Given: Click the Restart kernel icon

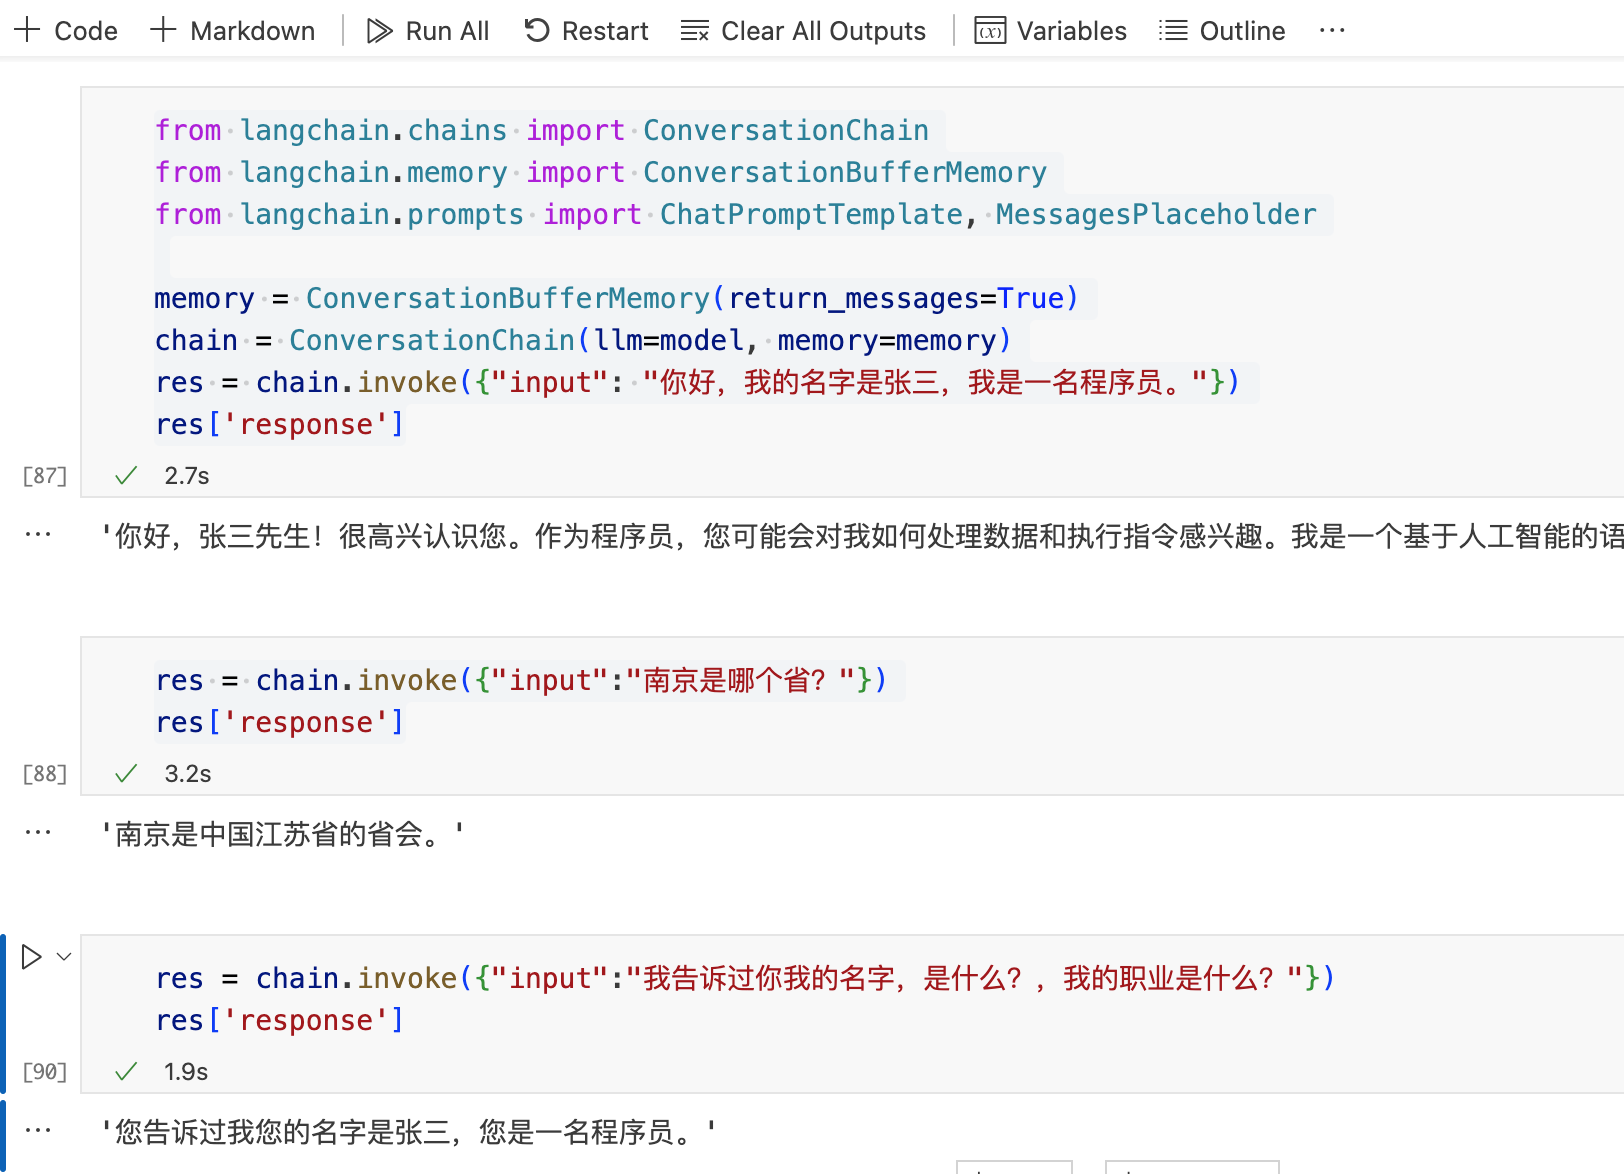Looking at the screenshot, I should [x=537, y=30].
